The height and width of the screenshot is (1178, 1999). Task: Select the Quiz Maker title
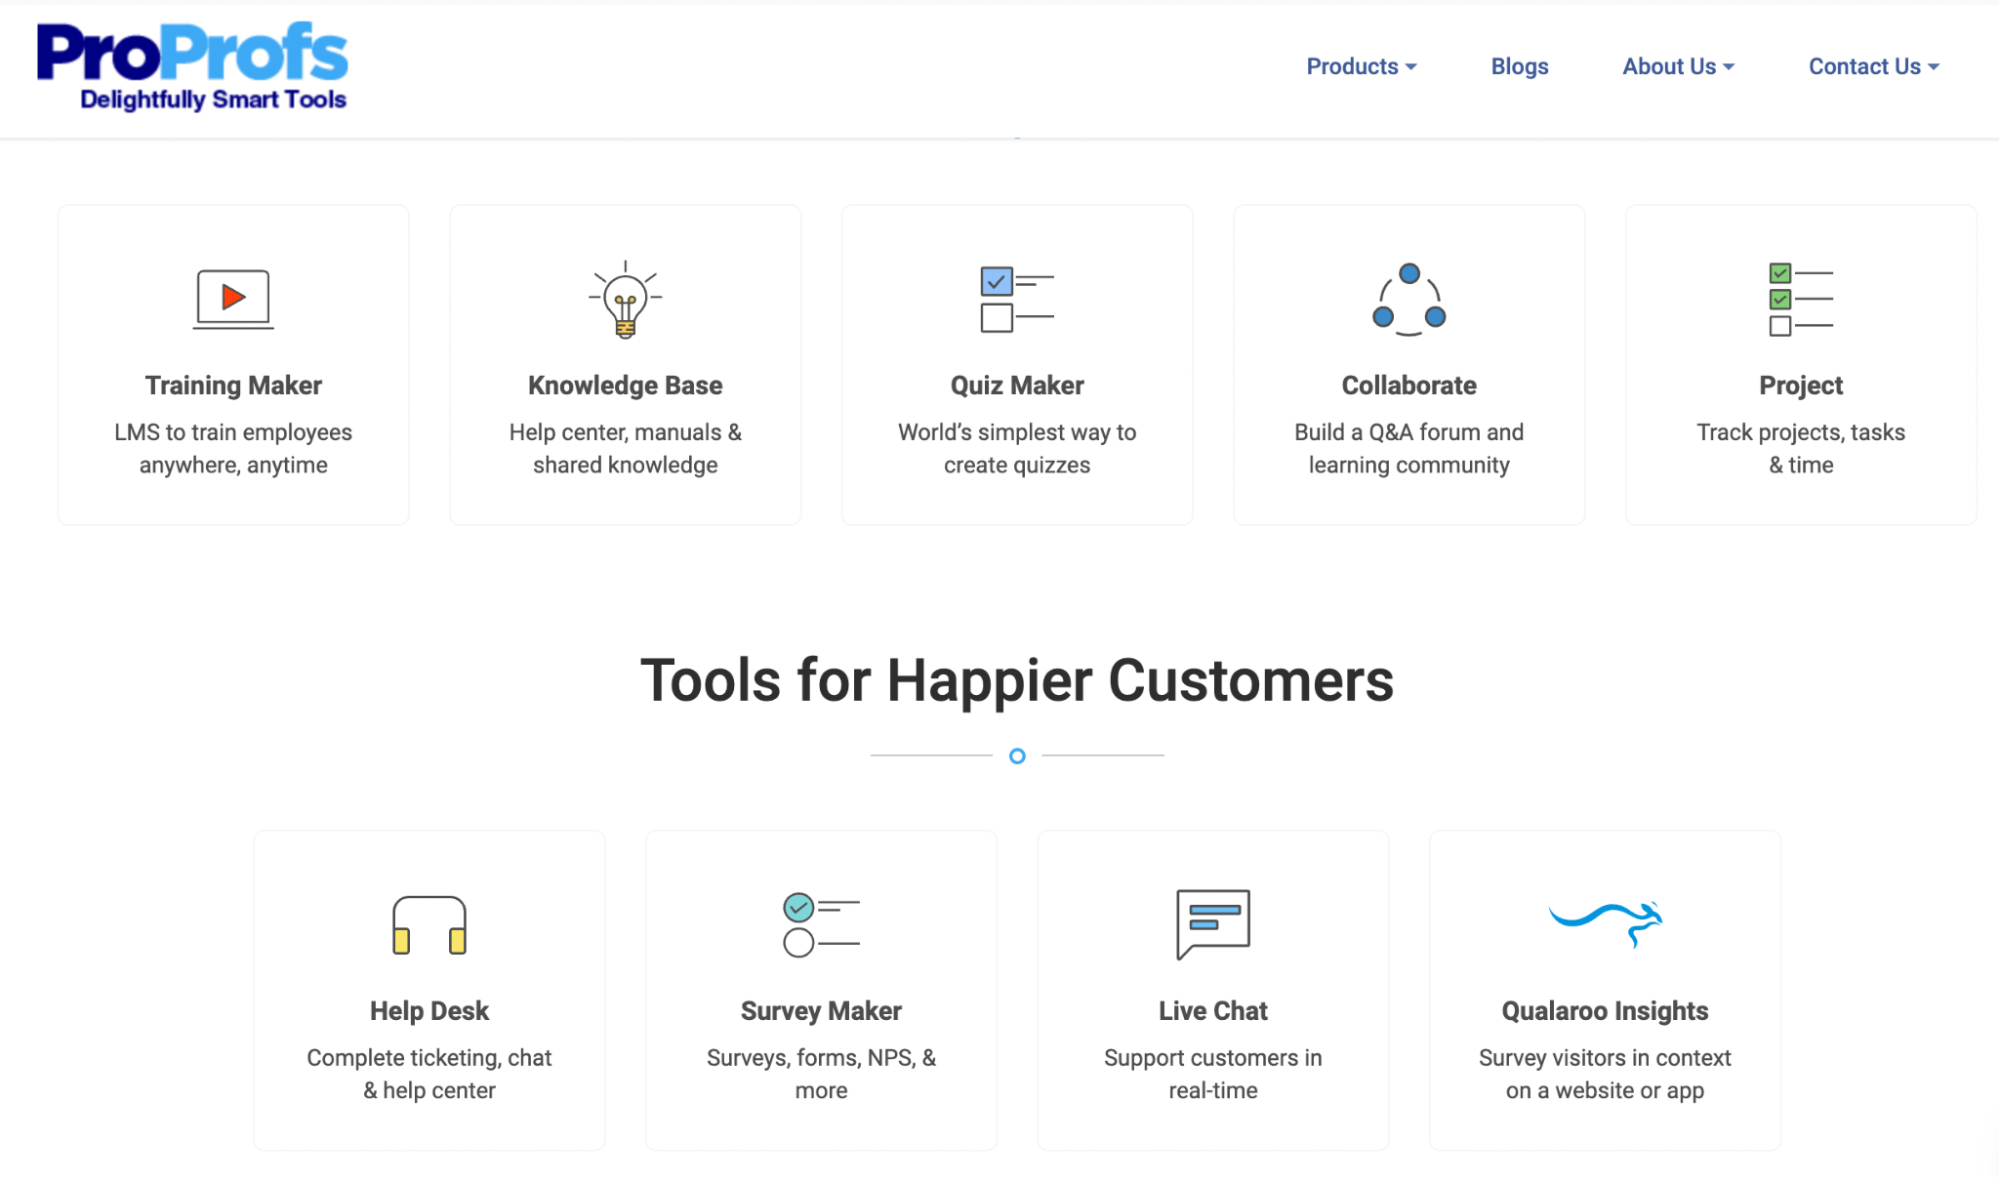[1017, 385]
